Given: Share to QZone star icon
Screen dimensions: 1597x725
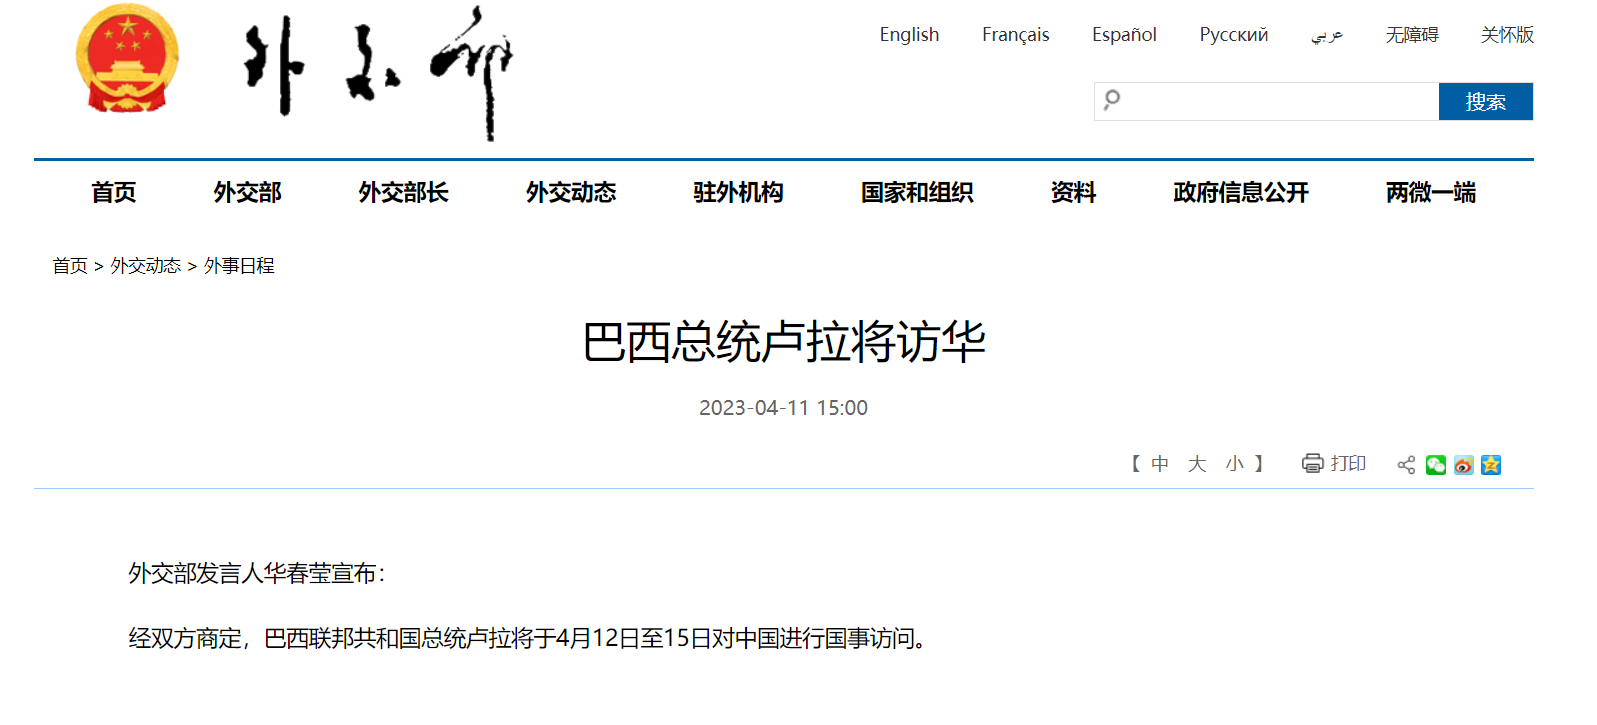Looking at the screenshot, I should pyautogui.click(x=1491, y=465).
